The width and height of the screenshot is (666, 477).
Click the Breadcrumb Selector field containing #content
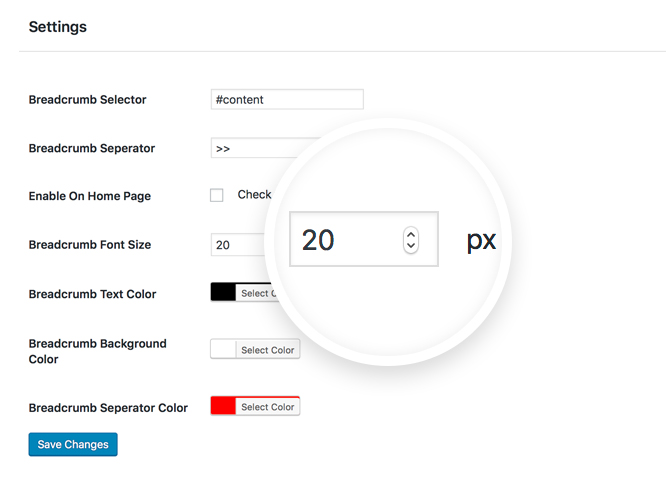(x=287, y=99)
